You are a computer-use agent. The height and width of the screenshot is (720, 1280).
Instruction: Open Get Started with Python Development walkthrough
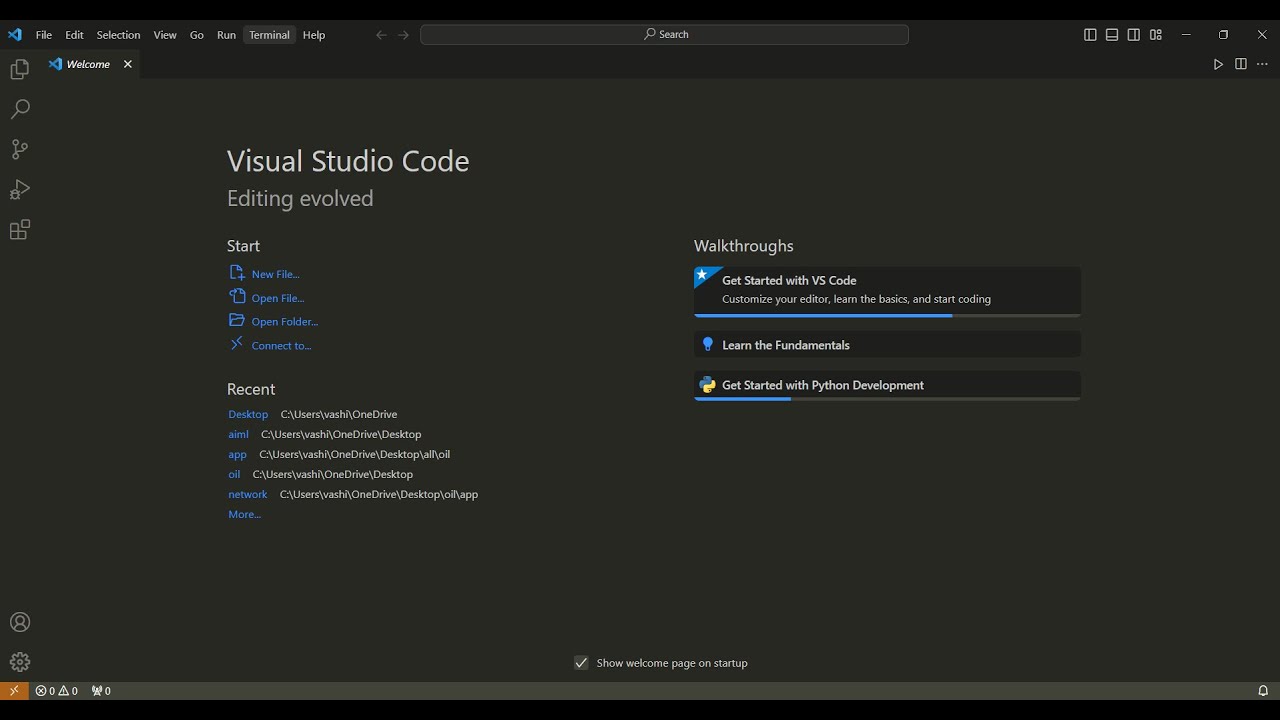(x=887, y=386)
